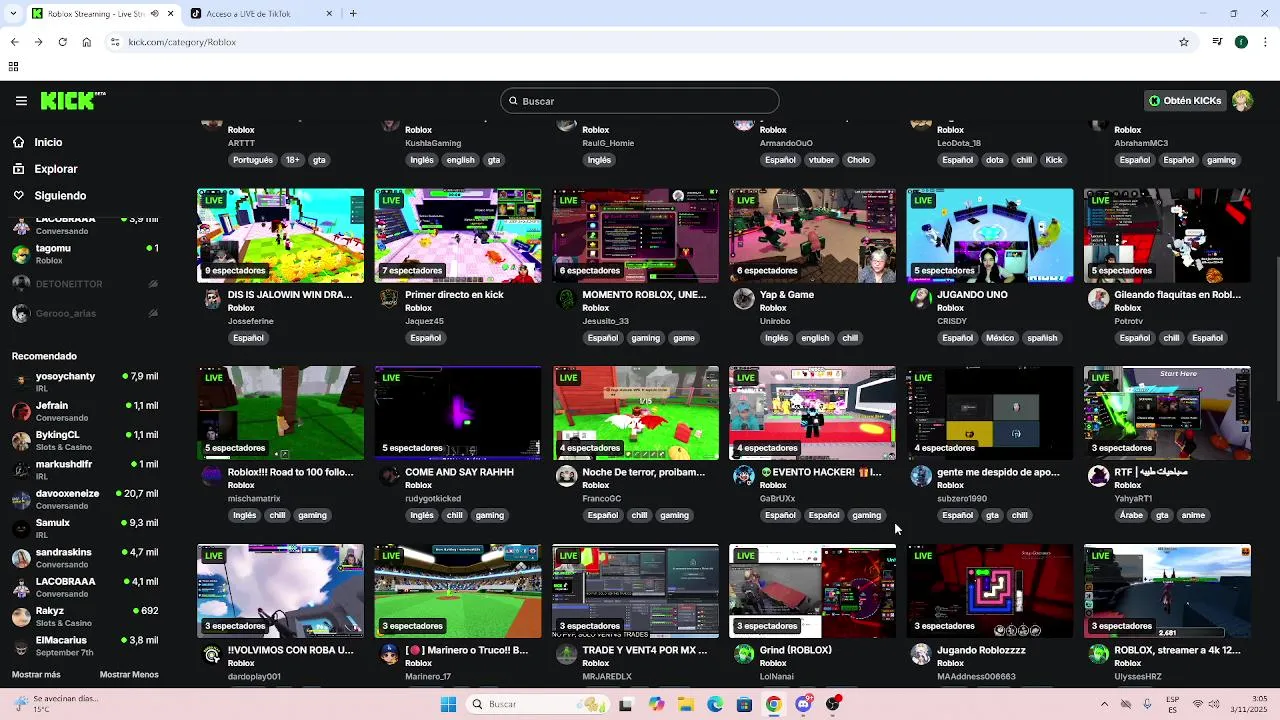This screenshot has height=720, width=1280.
Task: Open Jugando Roblozzzz stream thumbnail
Action: 990,591
